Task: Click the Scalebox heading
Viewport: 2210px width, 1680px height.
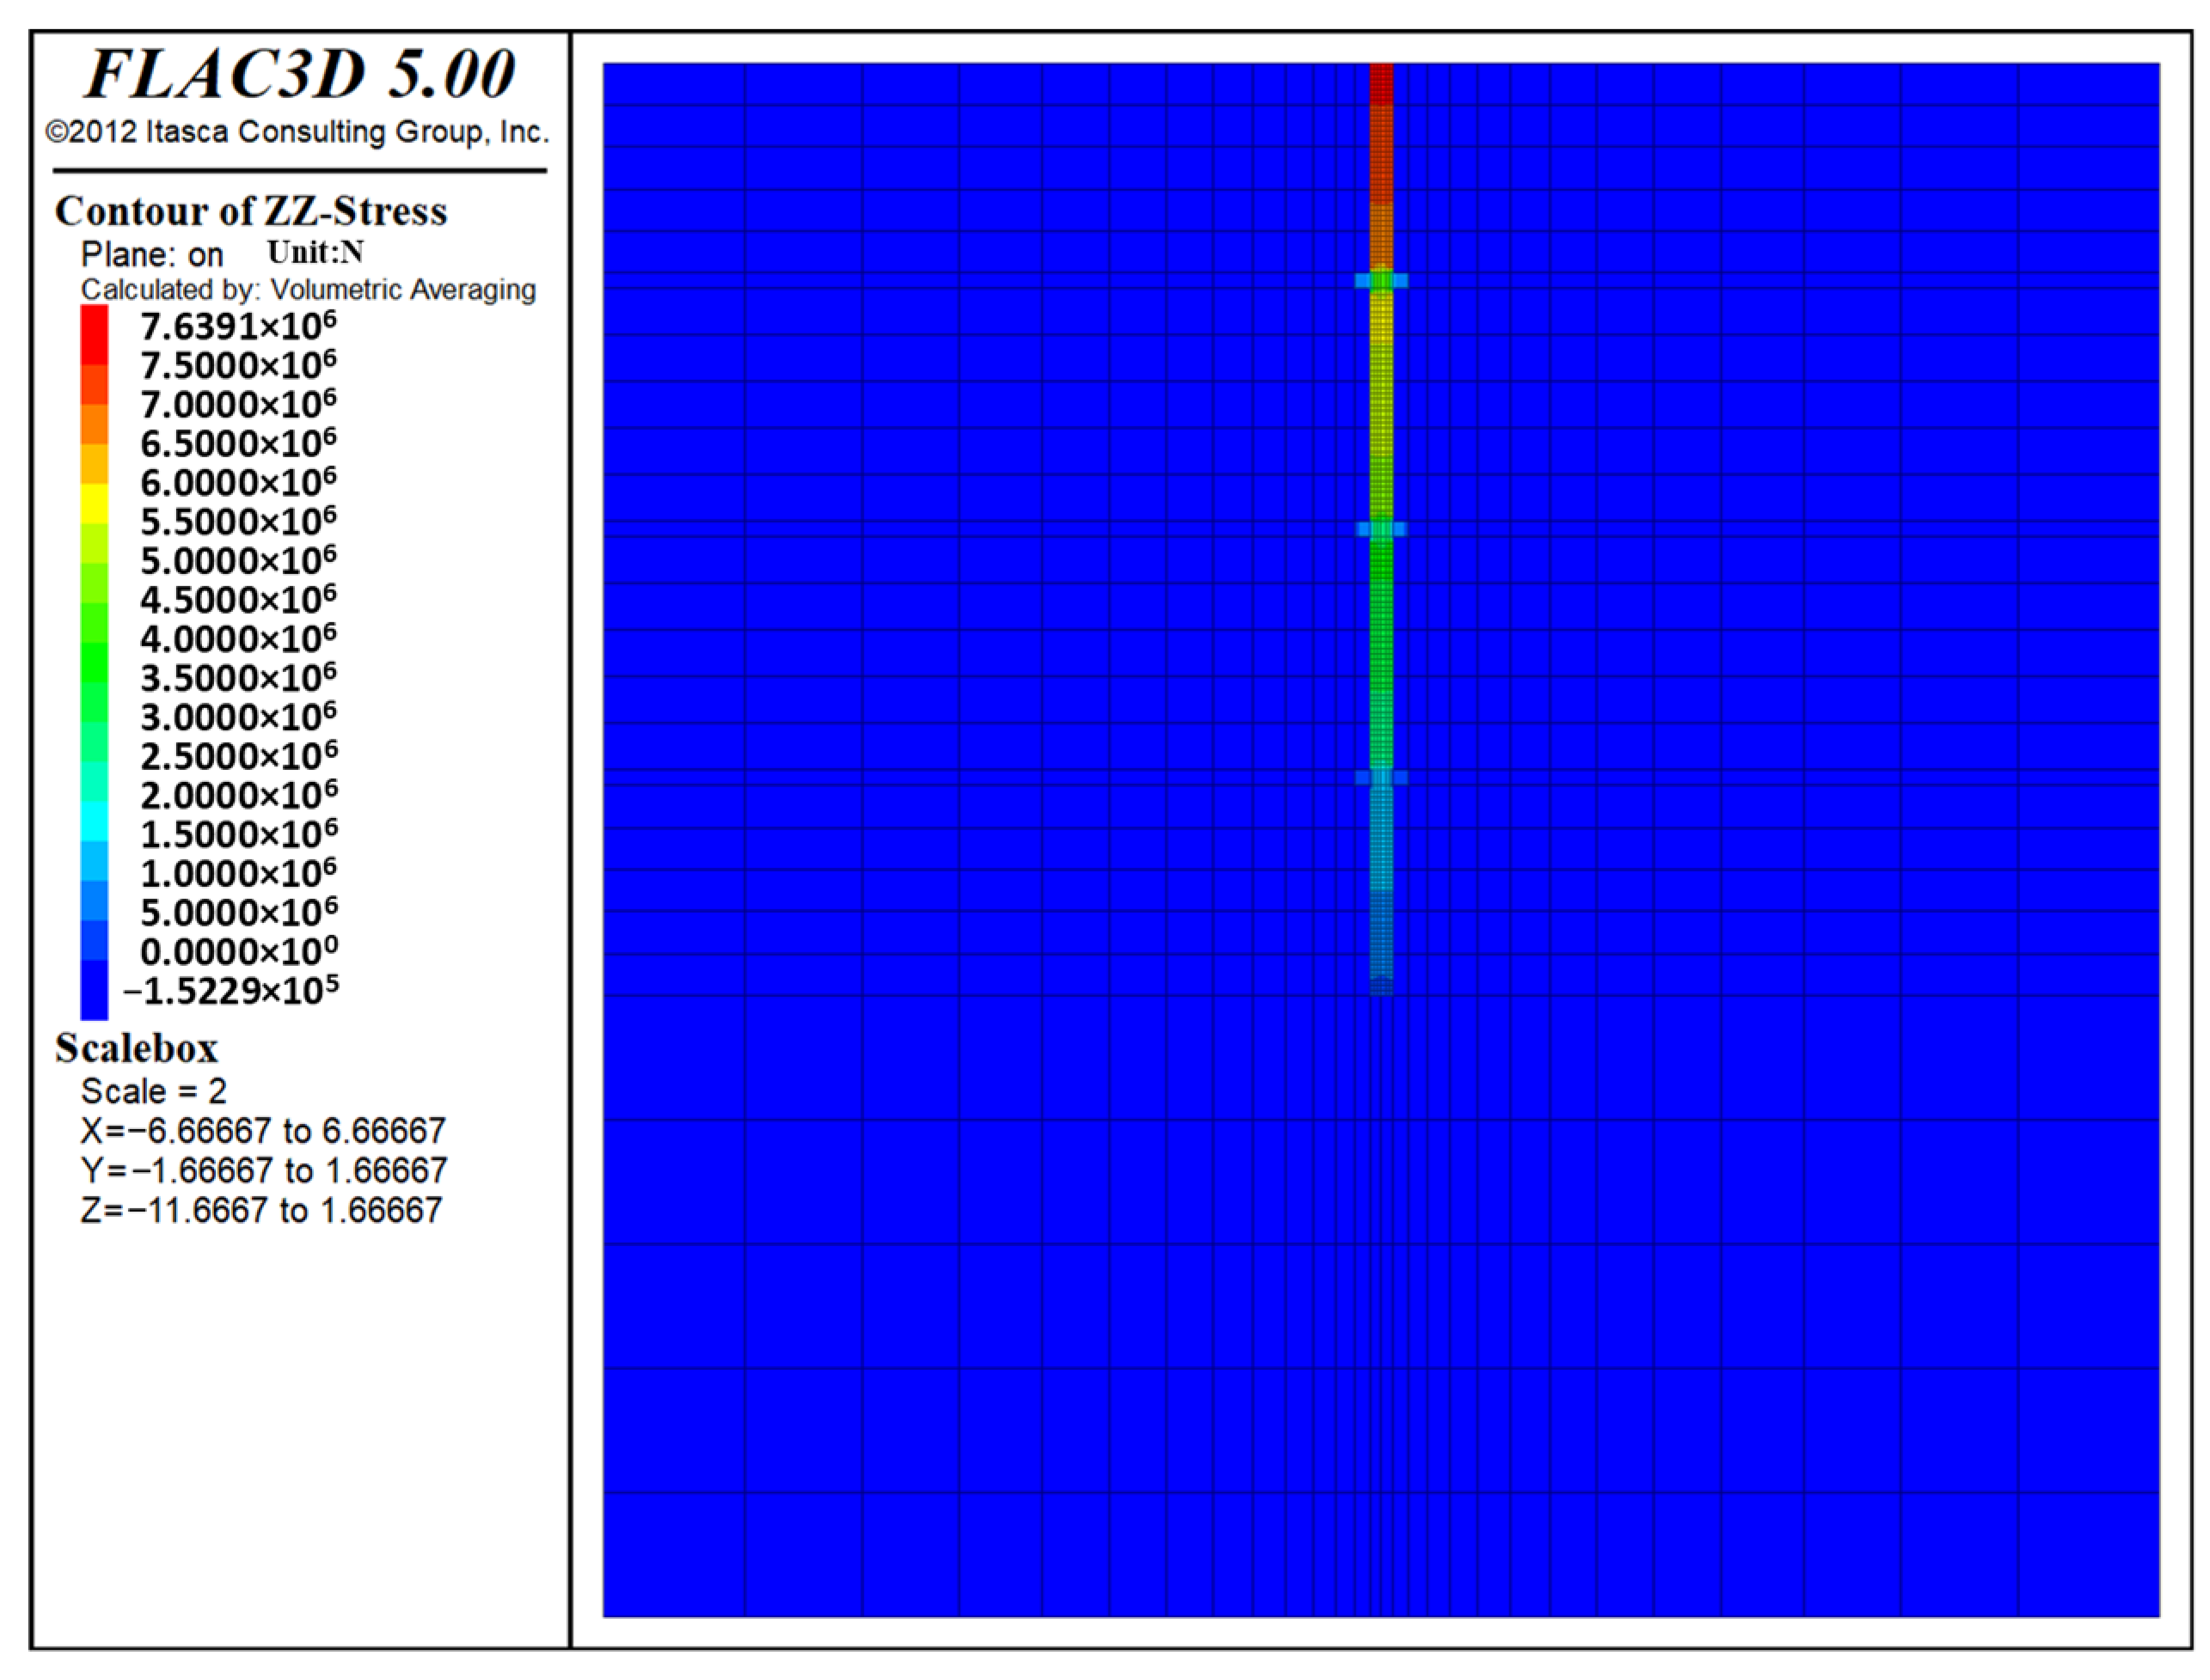Action: tap(136, 1048)
